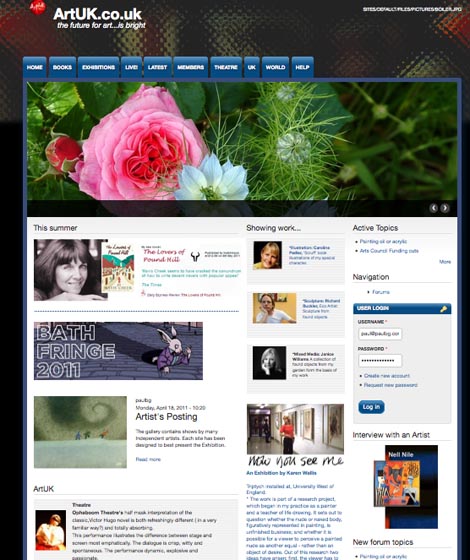Open Arts Council Funding cuts topic
The width and height of the screenshot is (470, 560).
coord(389,251)
